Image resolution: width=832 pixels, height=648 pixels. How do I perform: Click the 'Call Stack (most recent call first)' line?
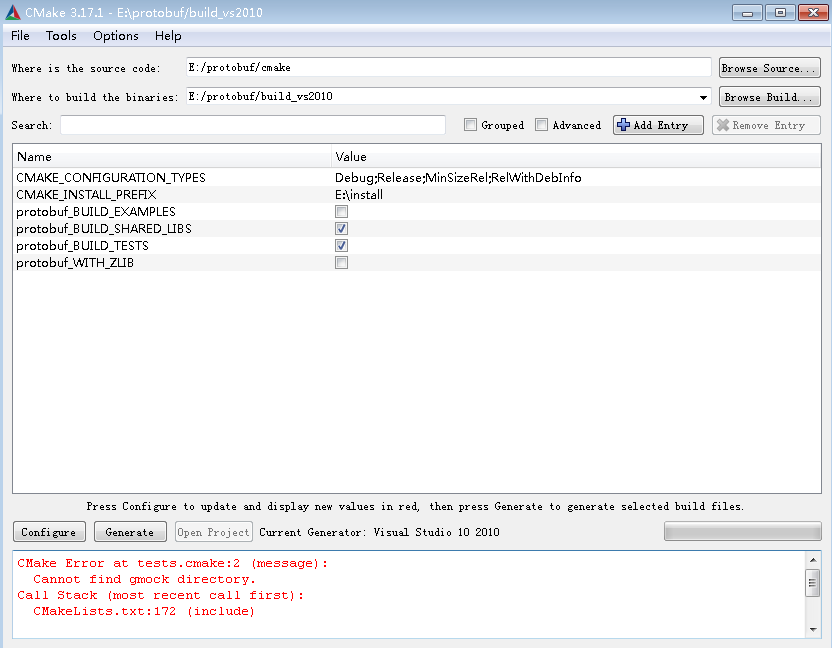point(160,595)
